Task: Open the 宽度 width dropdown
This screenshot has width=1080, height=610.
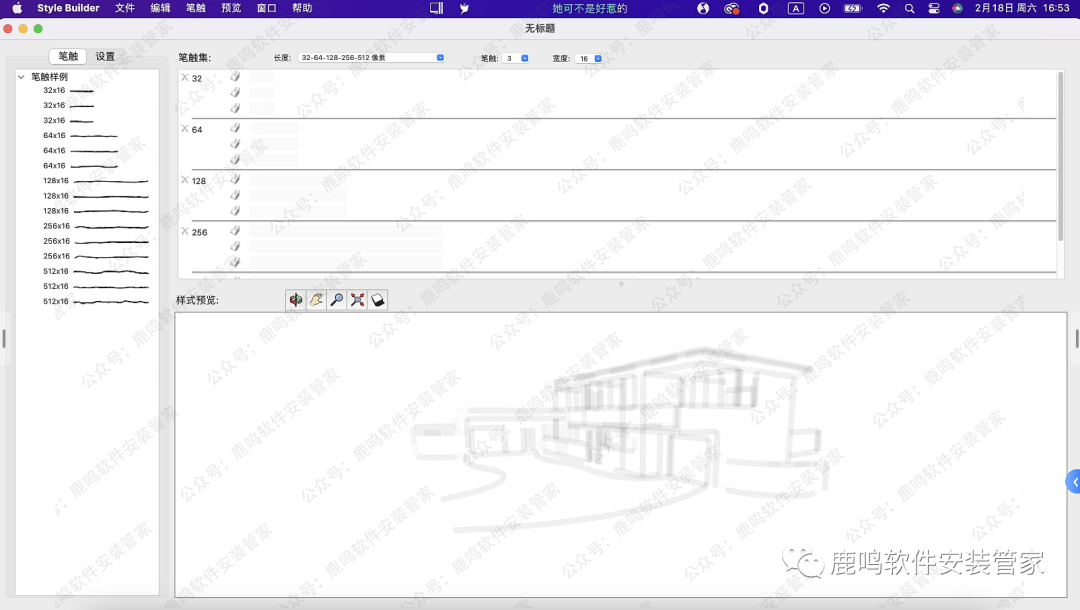Action: click(589, 58)
